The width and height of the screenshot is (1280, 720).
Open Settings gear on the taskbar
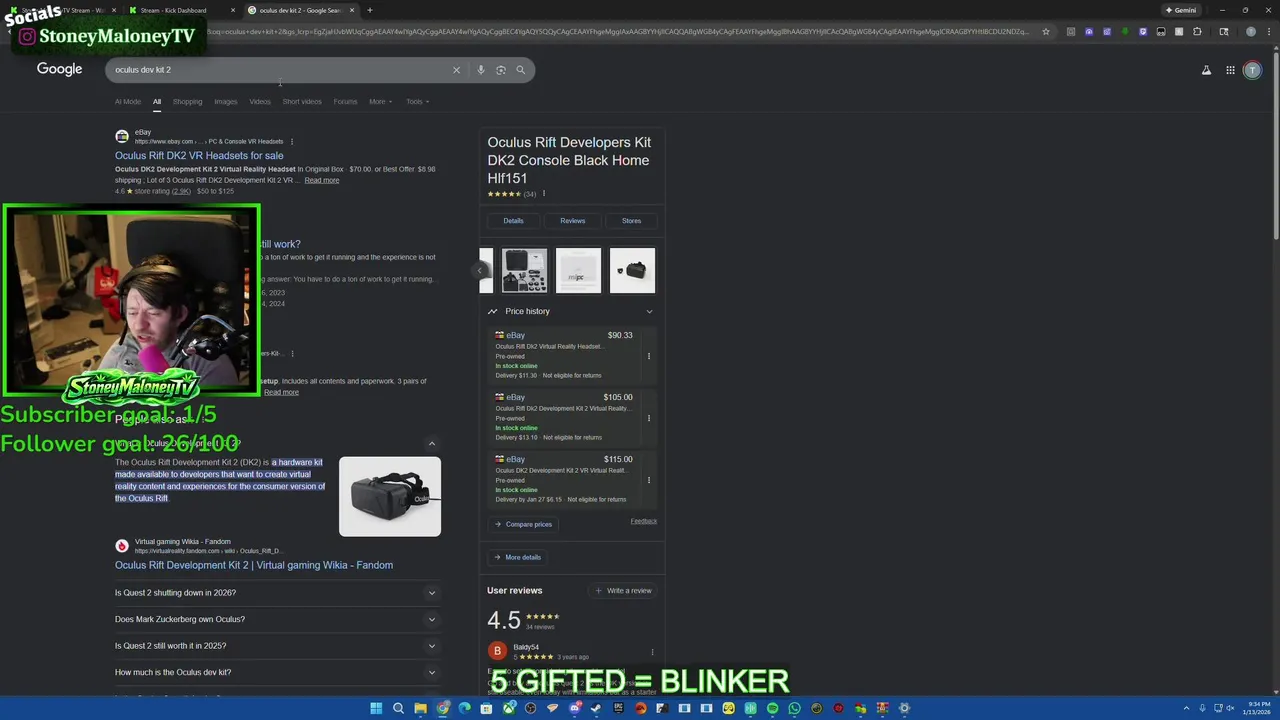[x=904, y=708]
